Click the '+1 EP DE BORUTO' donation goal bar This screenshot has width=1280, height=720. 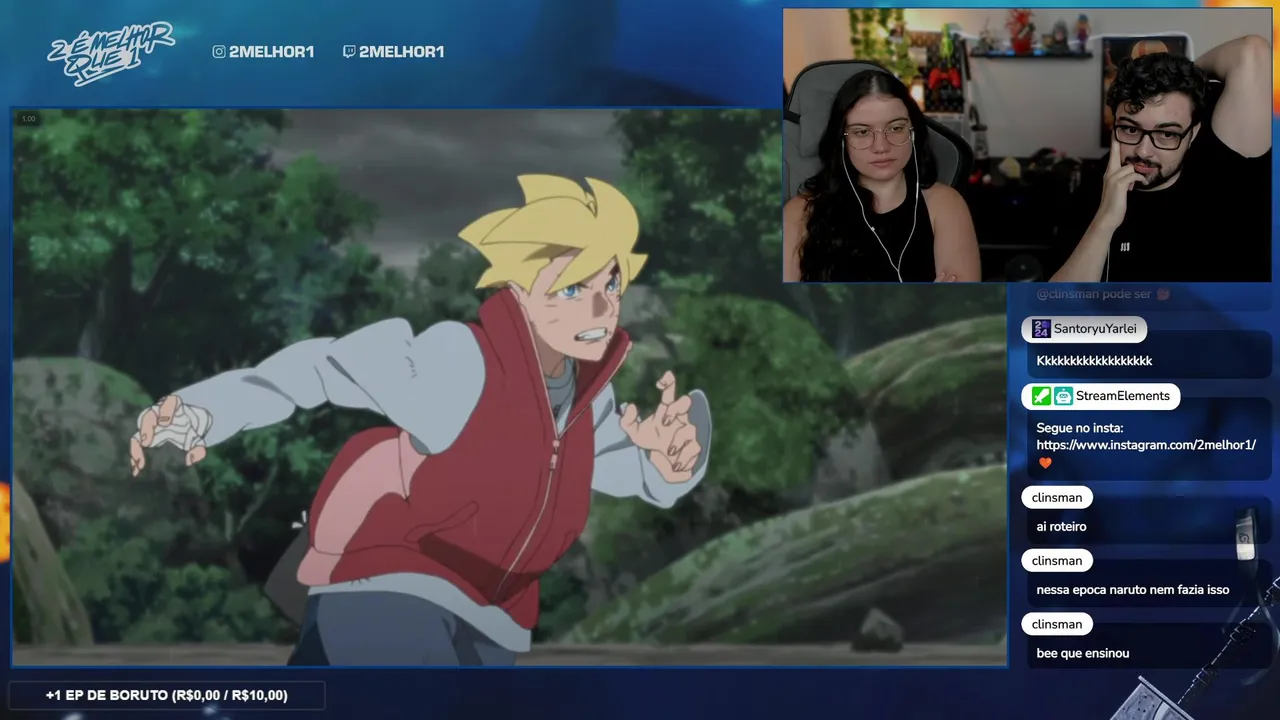pyautogui.click(x=166, y=695)
